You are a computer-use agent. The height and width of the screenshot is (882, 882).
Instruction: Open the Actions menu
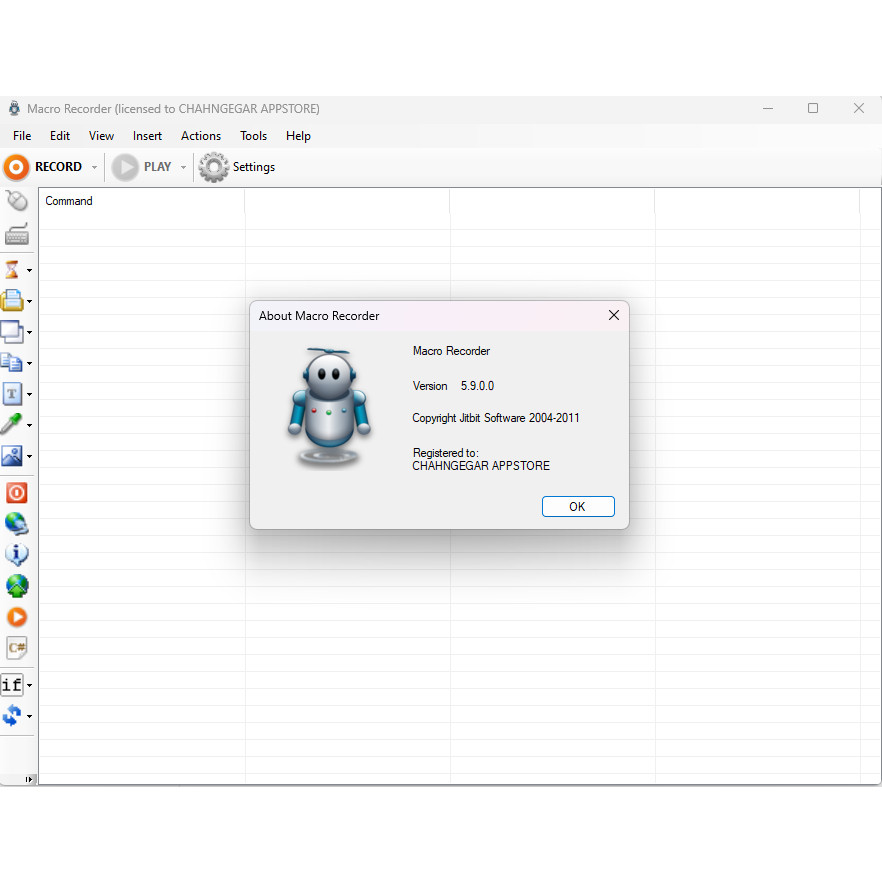(200, 136)
